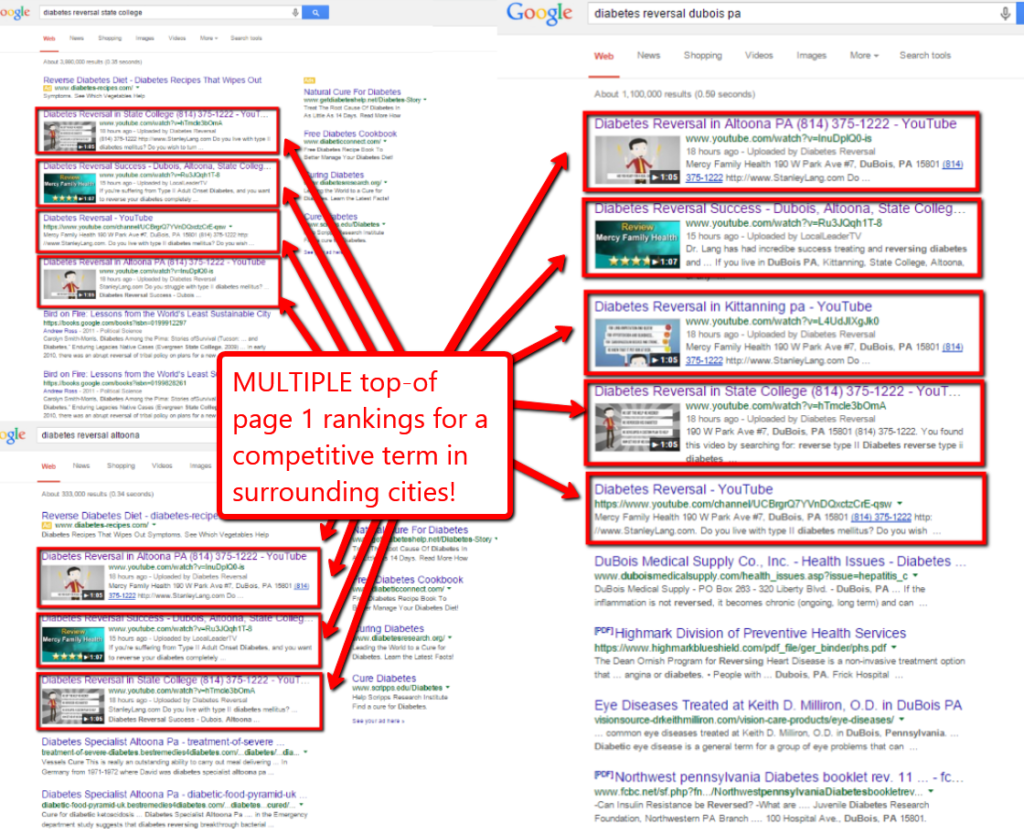
Task: Open Search tools in dubois pa search
Action: click(925, 56)
